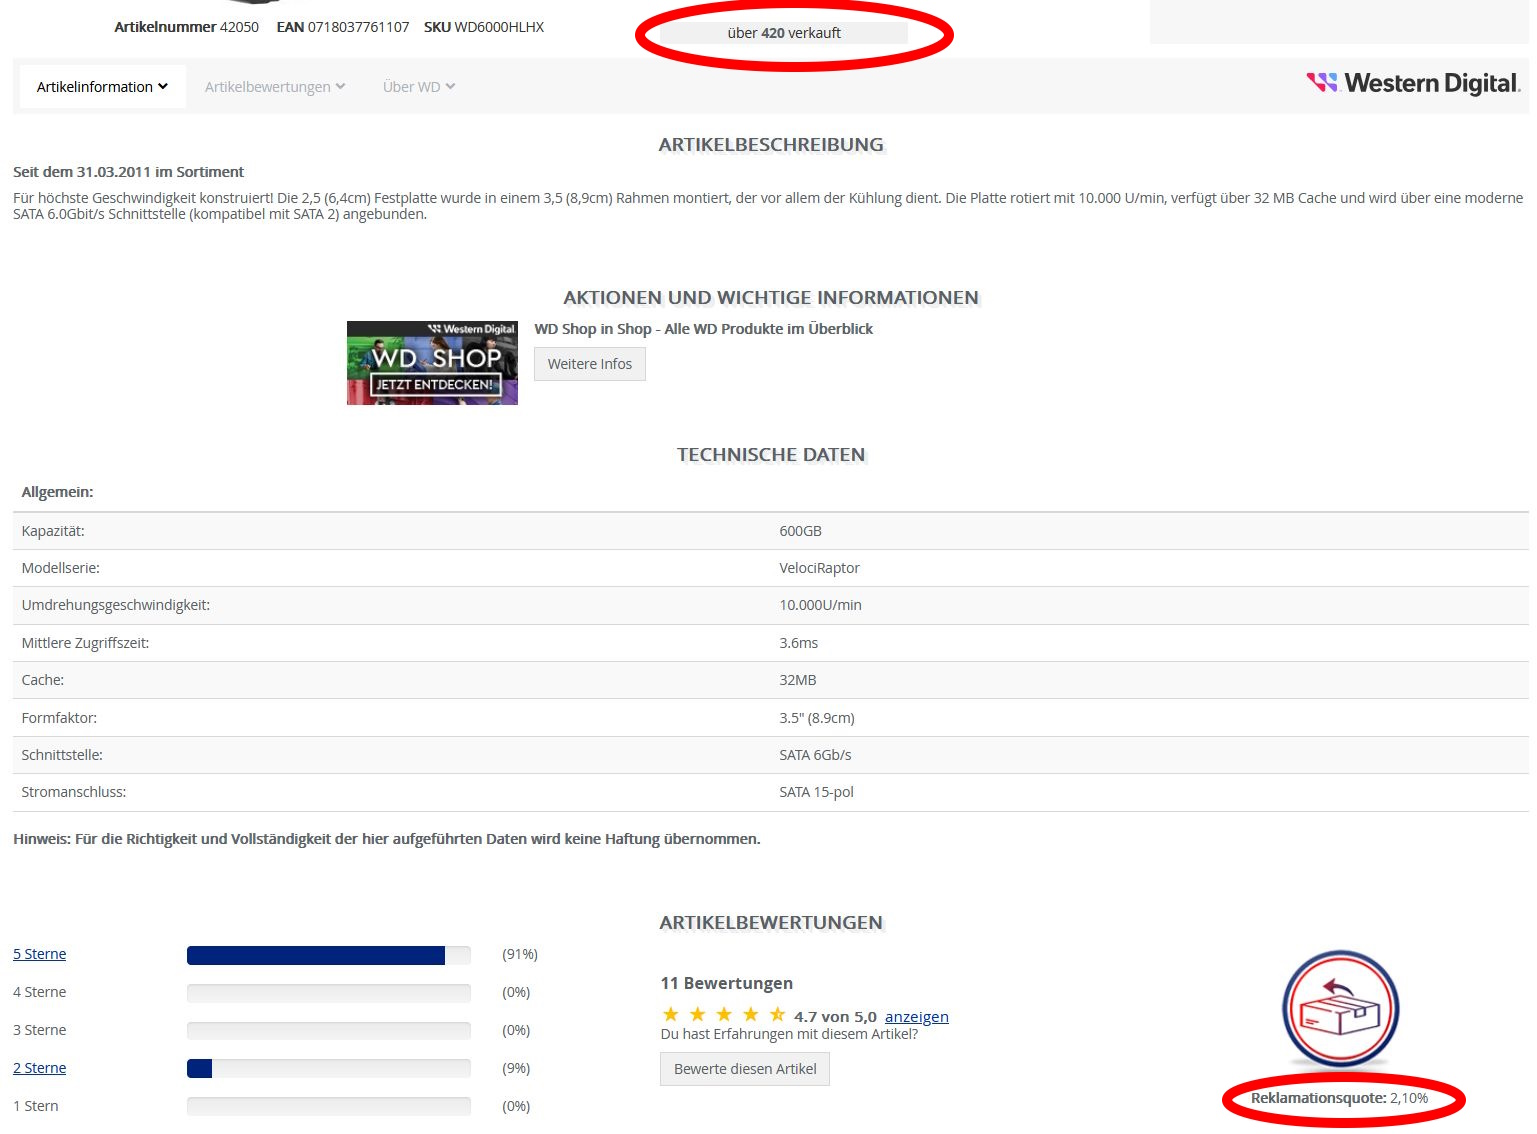Image resolution: width=1537 pixels, height=1134 pixels.
Task: Select the SKU WD6000HLHX text
Action: (x=484, y=27)
